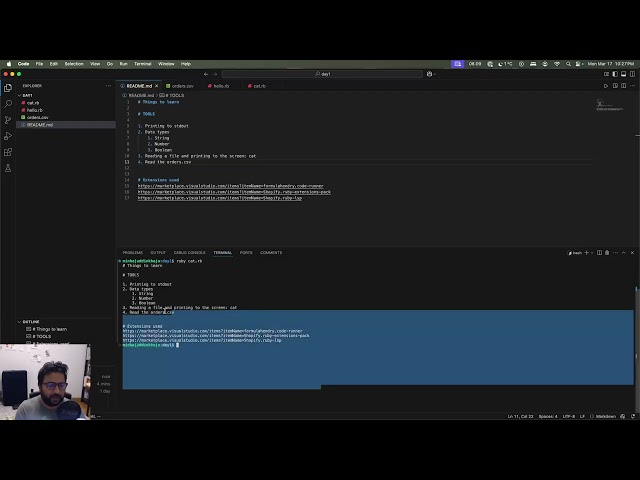Click Wi-Fi icon in macOS menu bar
The width and height of the screenshot is (640, 480).
tap(557, 64)
